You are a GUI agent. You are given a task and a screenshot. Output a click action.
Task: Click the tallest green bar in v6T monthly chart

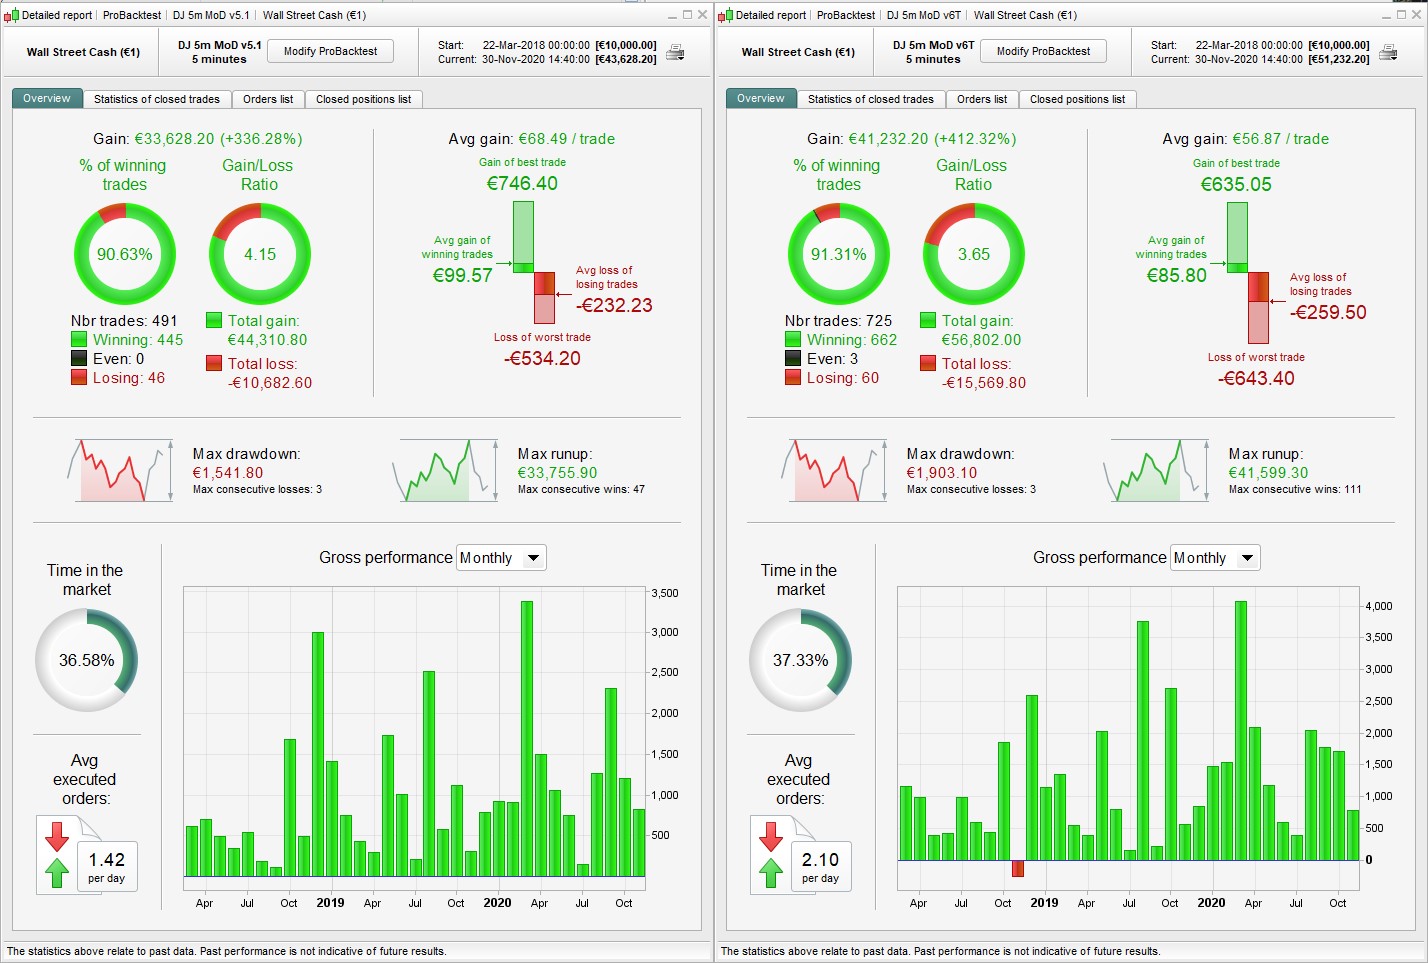(x=1241, y=731)
